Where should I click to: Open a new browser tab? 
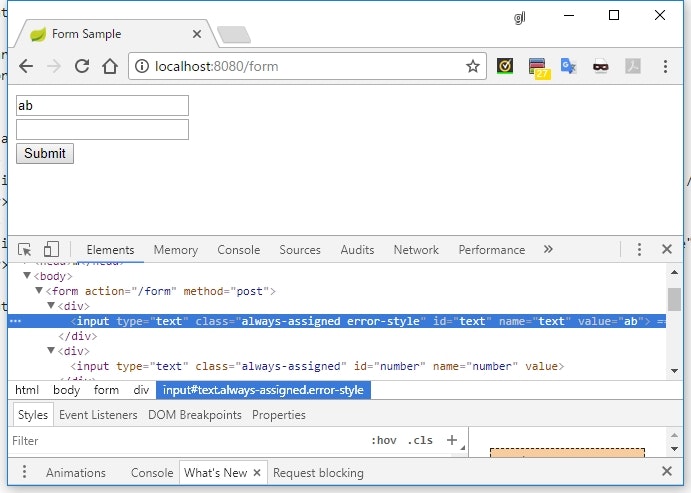234,35
